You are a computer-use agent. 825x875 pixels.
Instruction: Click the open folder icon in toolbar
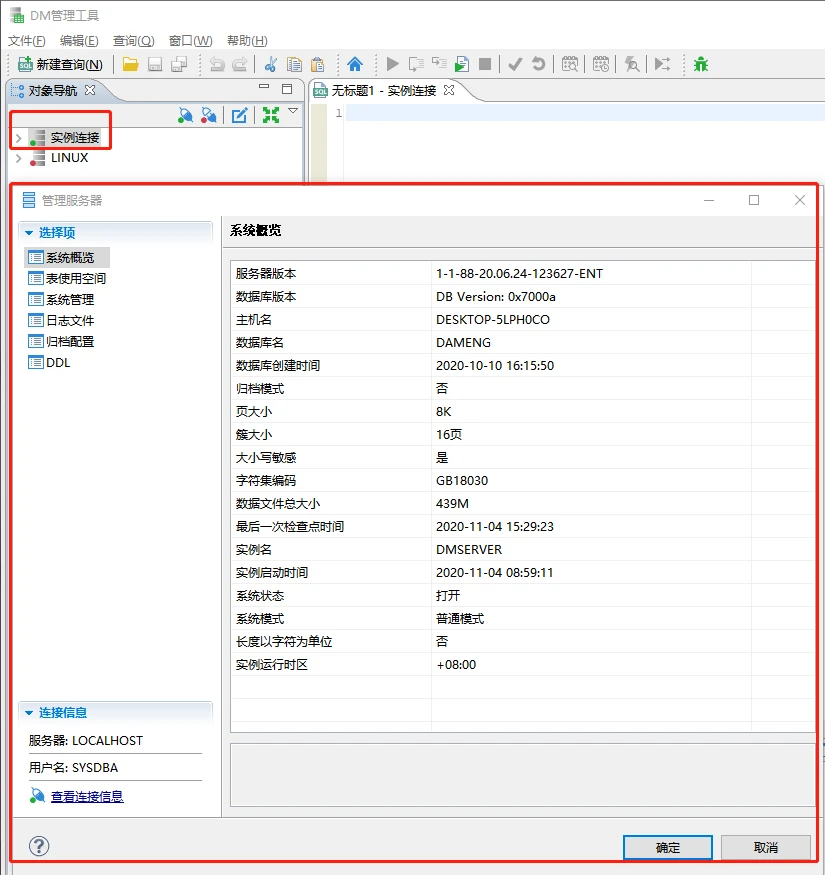(131, 65)
